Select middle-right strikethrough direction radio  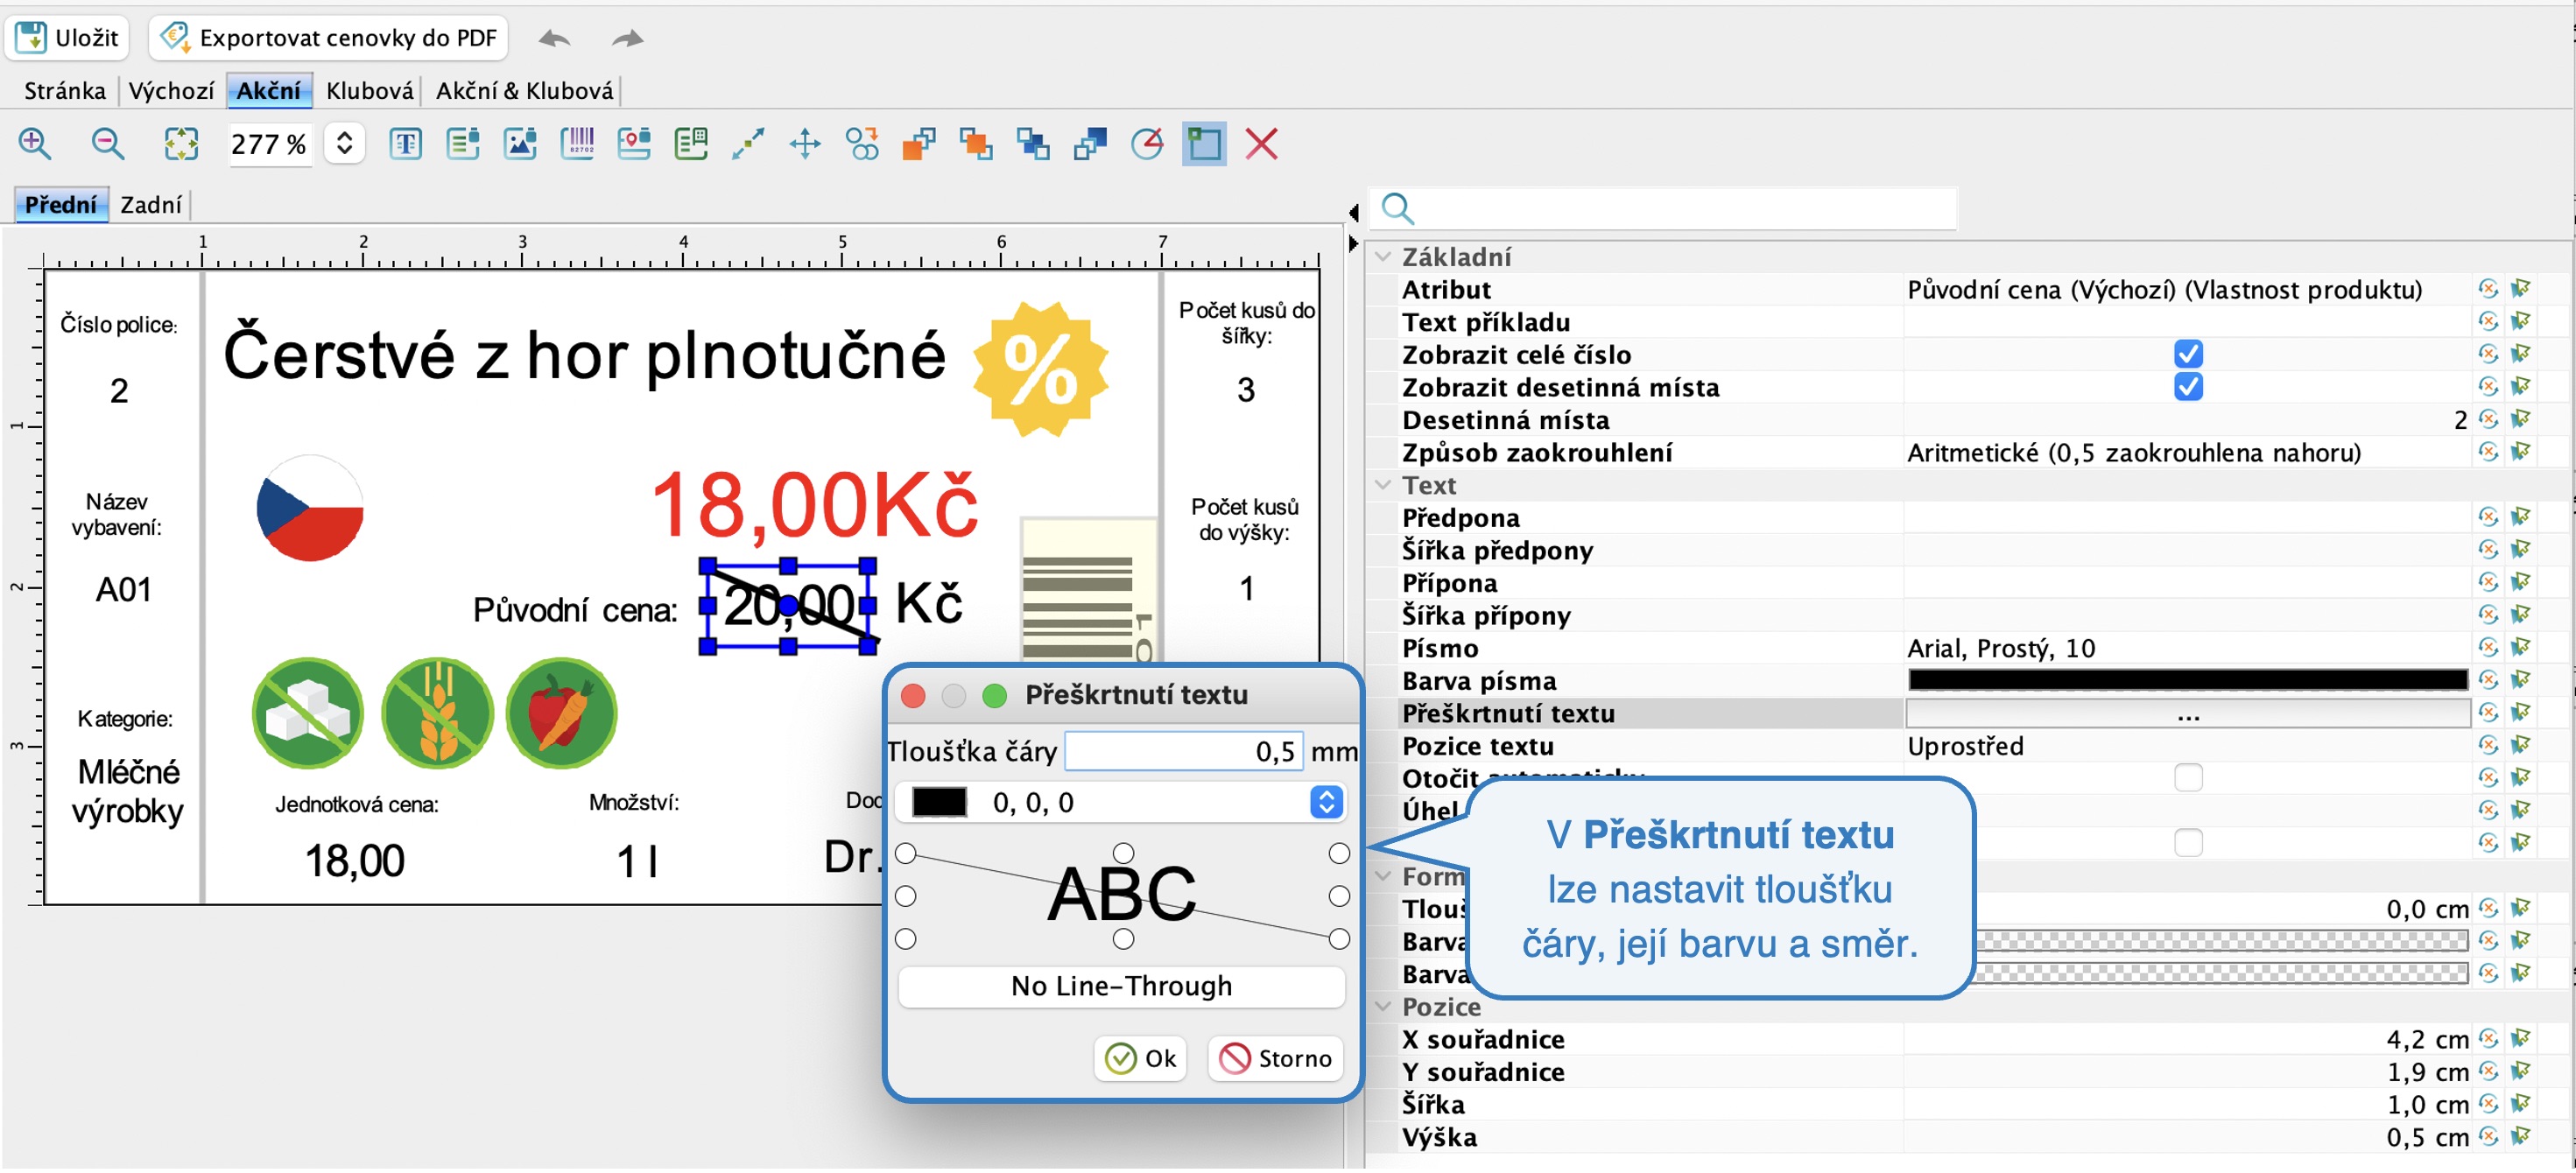(x=1340, y=897)
